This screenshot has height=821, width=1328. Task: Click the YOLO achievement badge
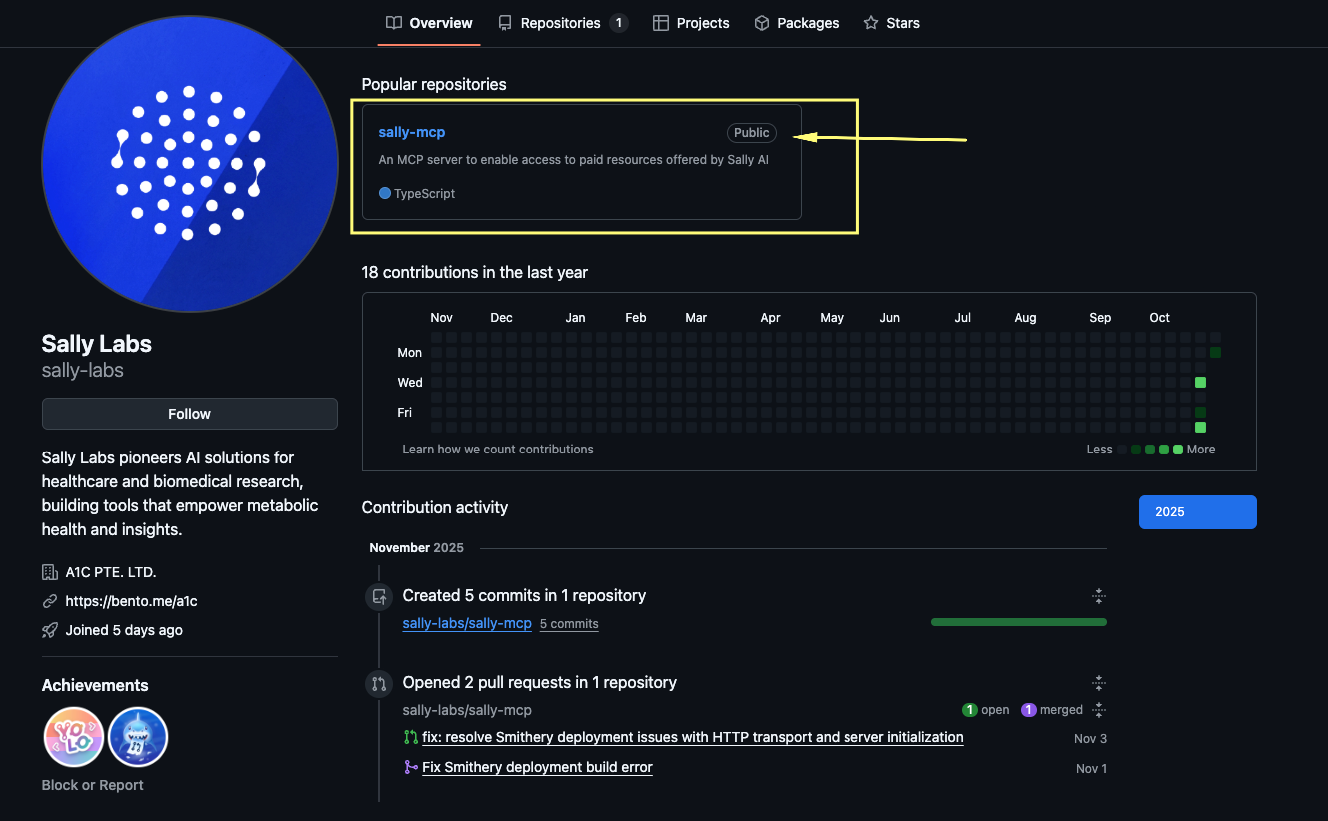point(74,737)
